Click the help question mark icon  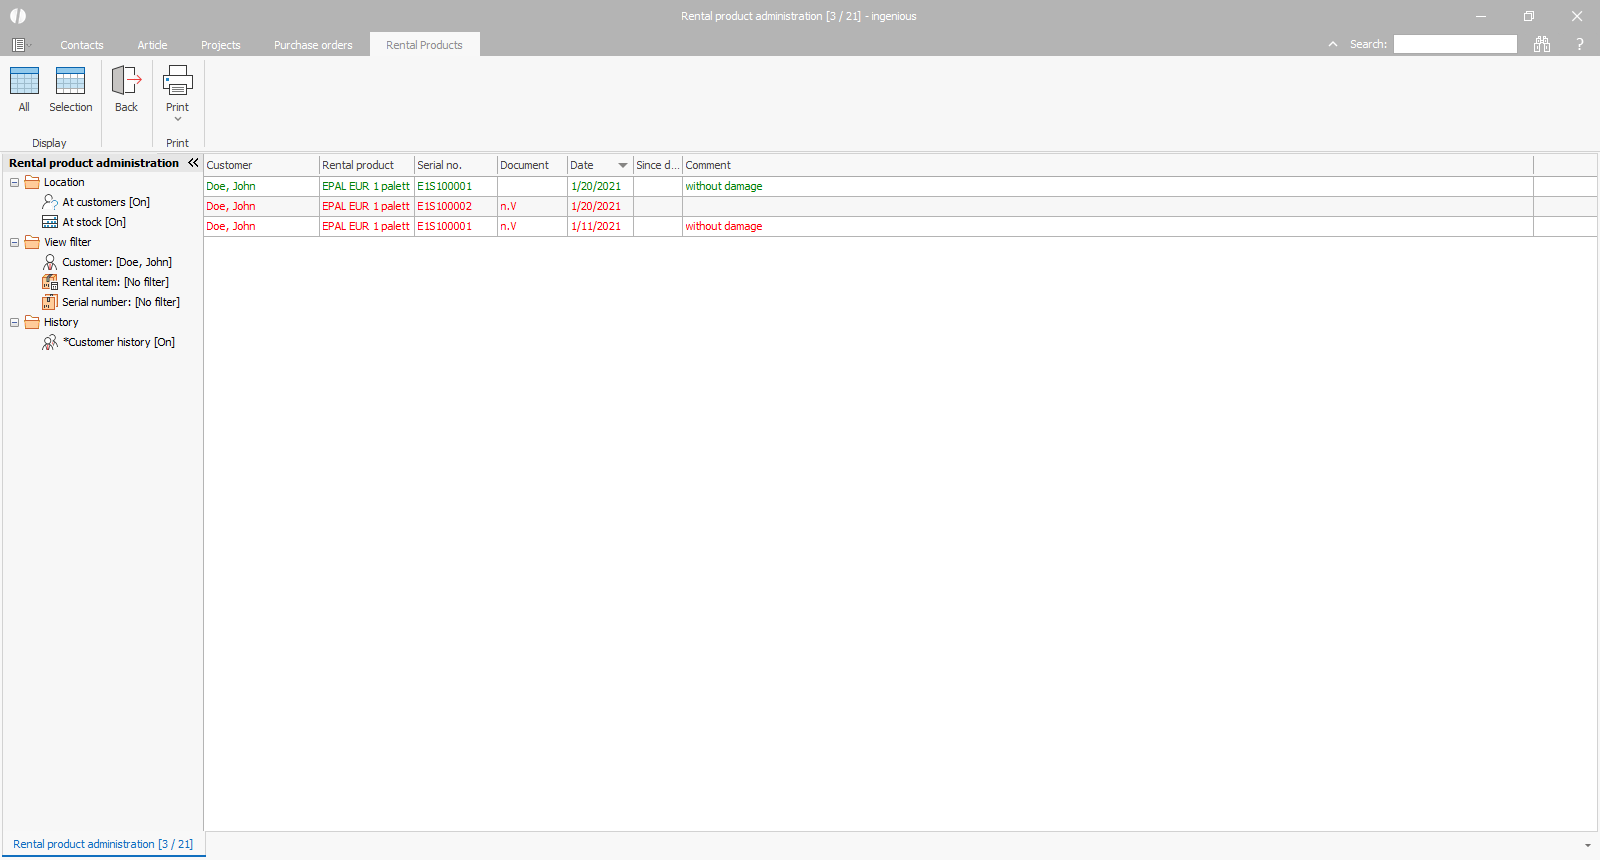coord(1580,44)
